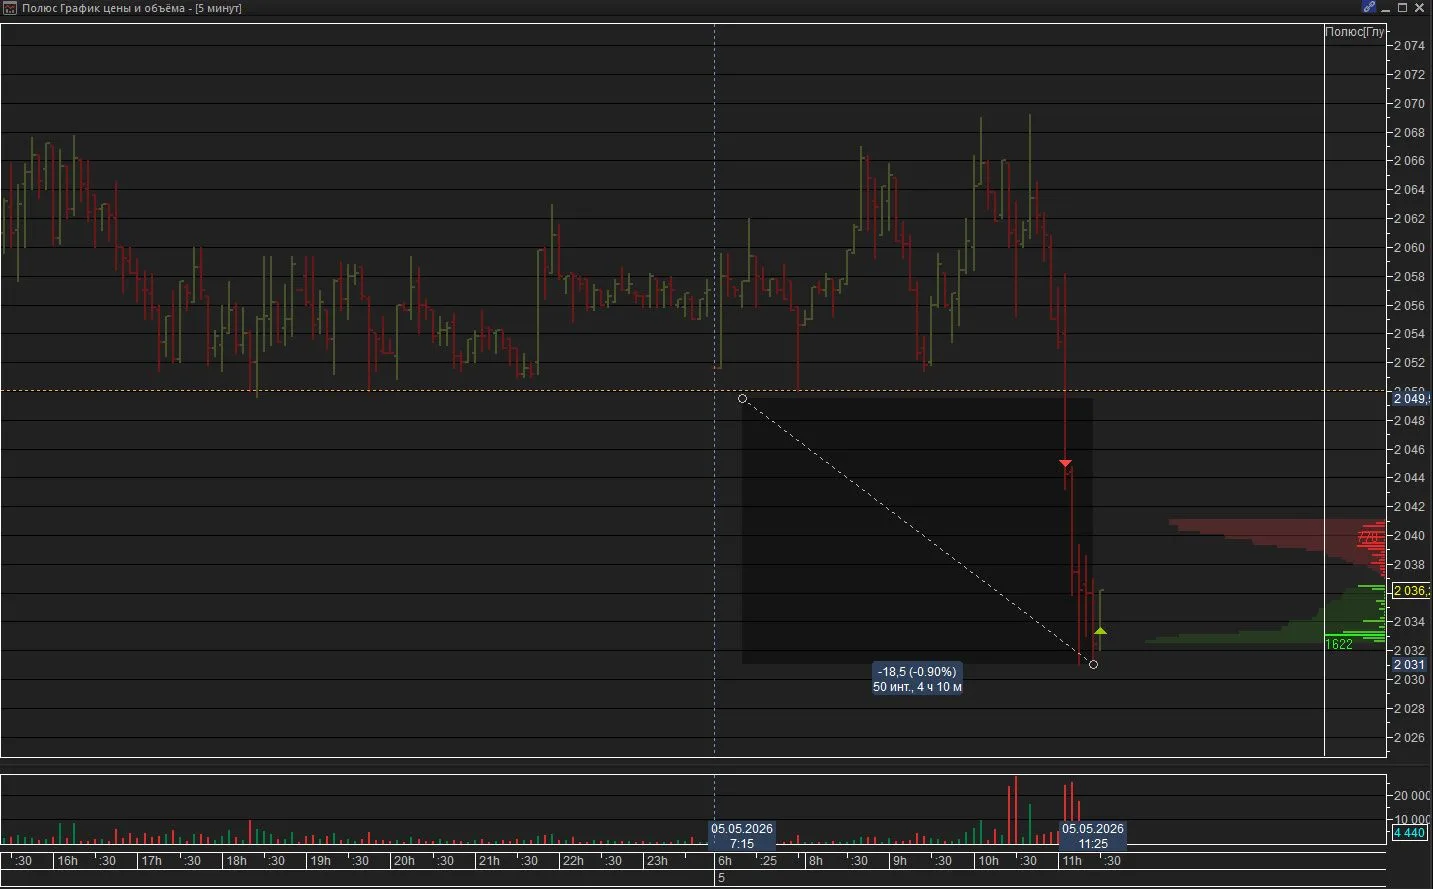
Task: Select the measurement line's upper start handle
Action: pyautogui.click(x=742, y=398)
